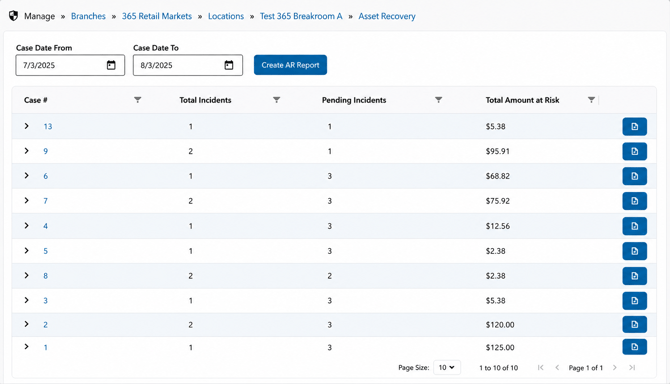Open the Page Size dropdown
670x384 pixels.
(x=447, y=367)
